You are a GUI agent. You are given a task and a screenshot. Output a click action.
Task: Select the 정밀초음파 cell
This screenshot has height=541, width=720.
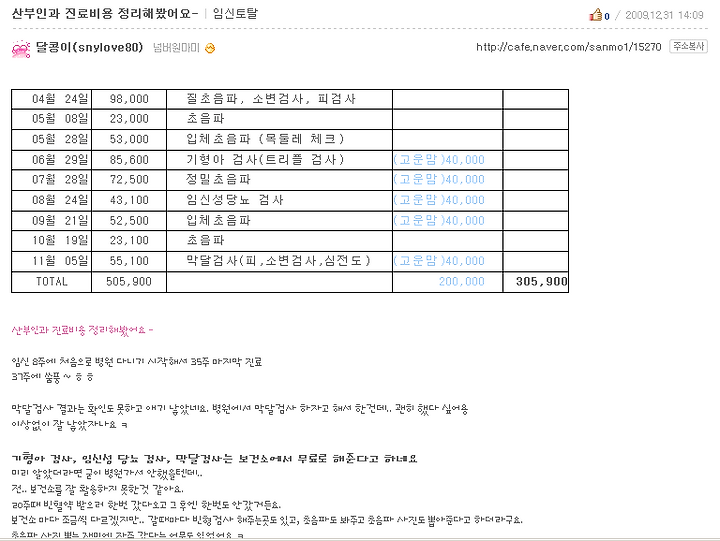pyautogui.click(x=279, y=180)
